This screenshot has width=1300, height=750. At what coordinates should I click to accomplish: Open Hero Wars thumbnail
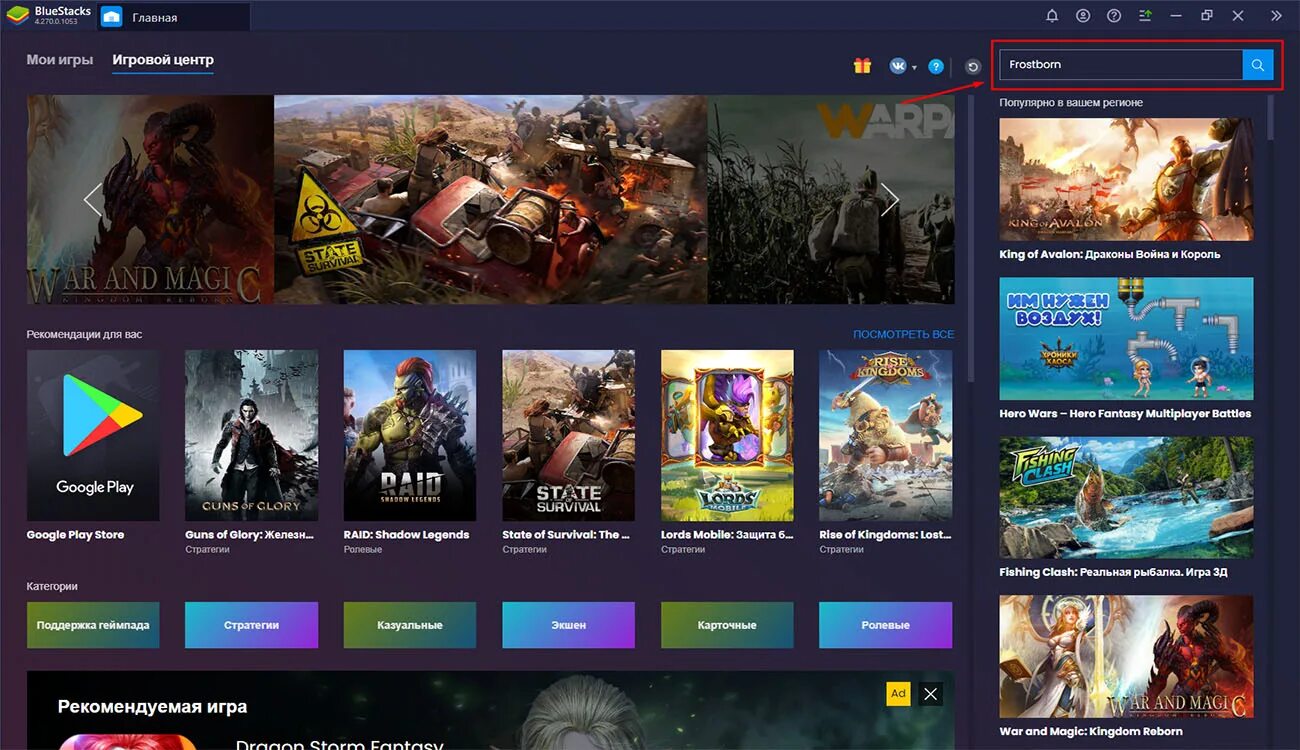[1126, 339]
